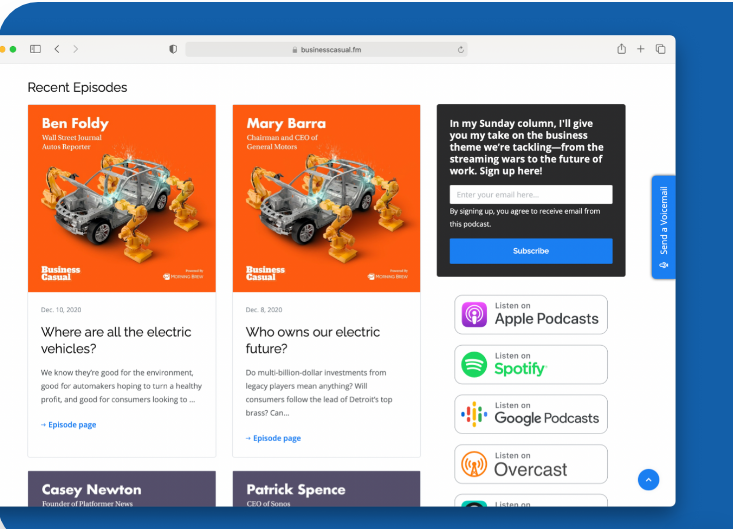Open the Casey Newton episode card
Viewport: 733px width, 529px height.
point(122,489)
